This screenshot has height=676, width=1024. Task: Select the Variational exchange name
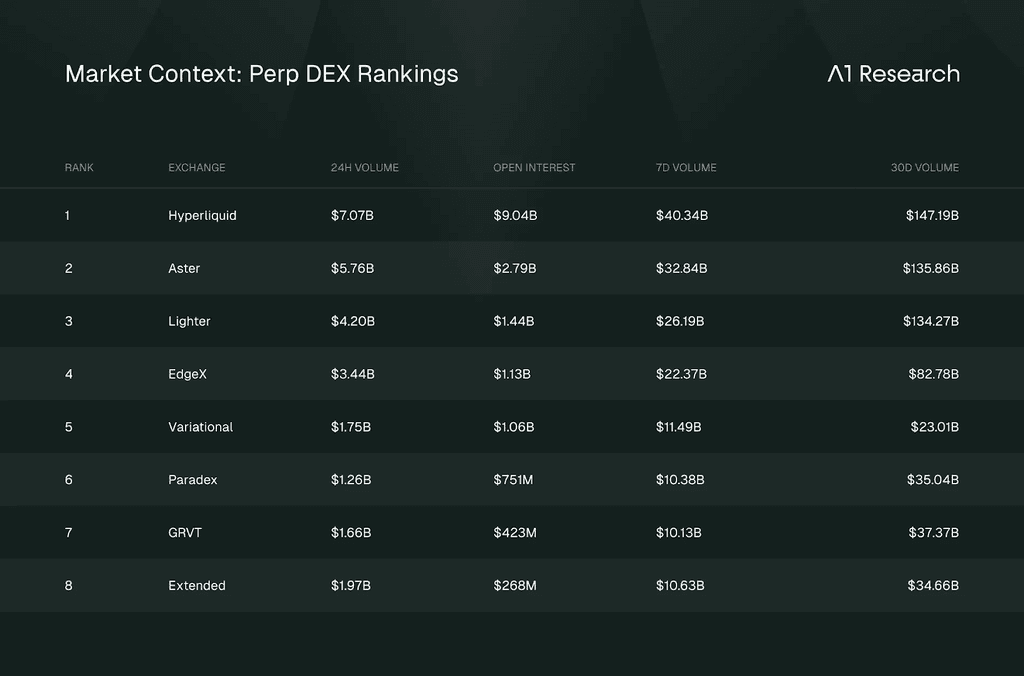tap(200, 427)
